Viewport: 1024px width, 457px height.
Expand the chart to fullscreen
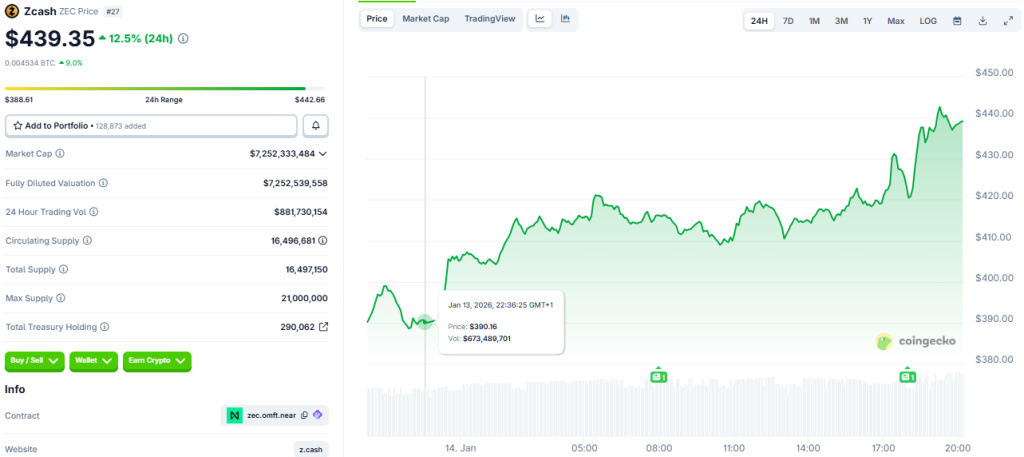[1007, 21]
